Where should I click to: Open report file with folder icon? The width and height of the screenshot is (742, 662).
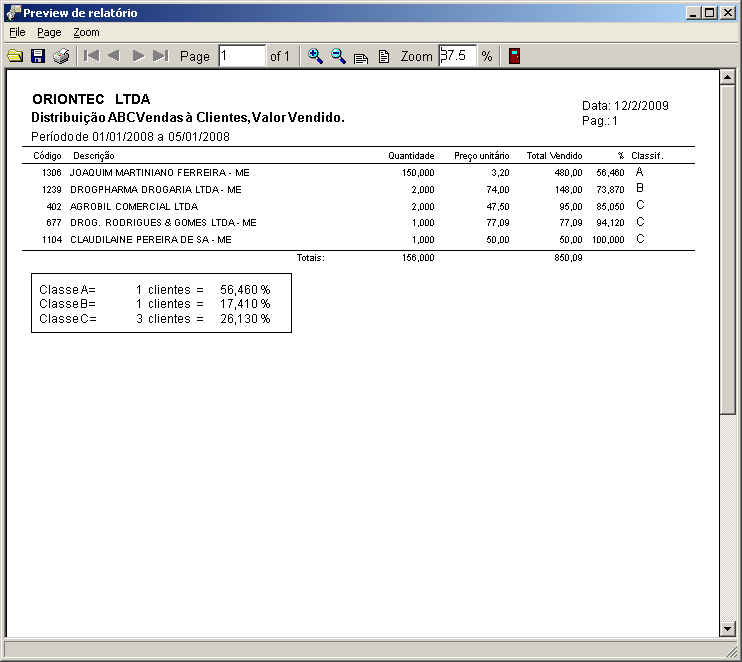(x=15, y=56)
